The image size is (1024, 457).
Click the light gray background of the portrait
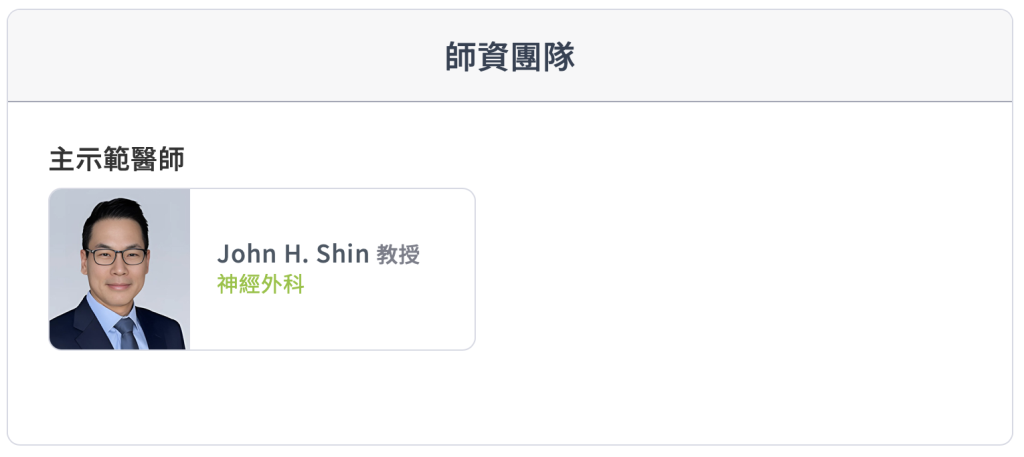coord(170,222)
